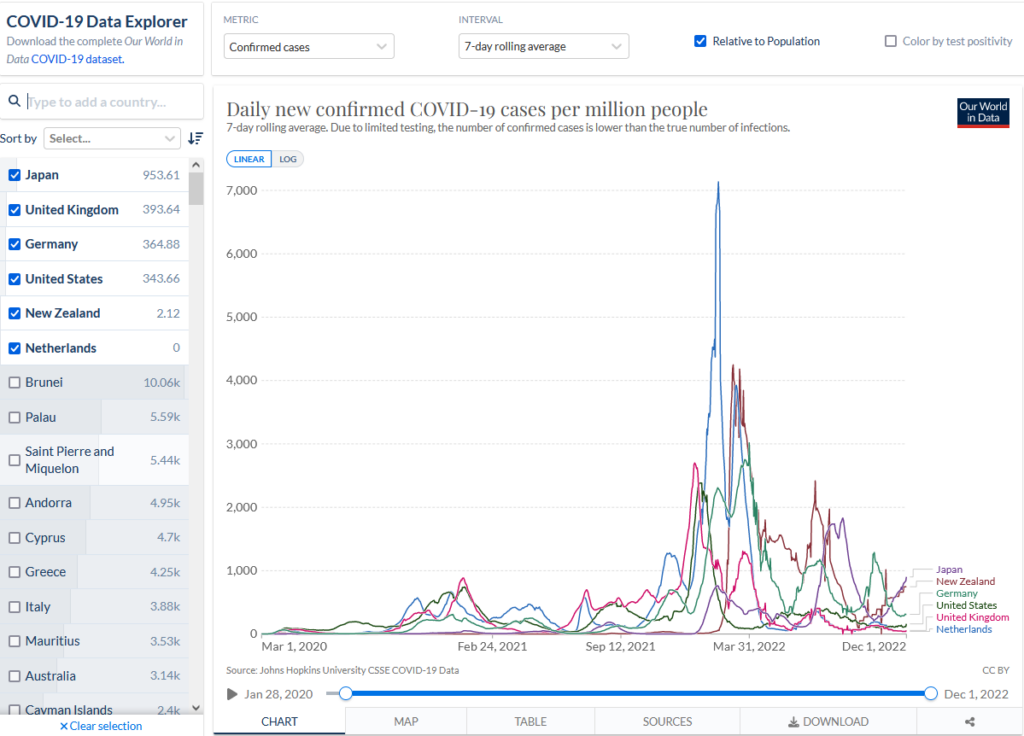Switch to the MAP tab
The height and width of the screenshot is (736, 1024).
coord(406,721)
